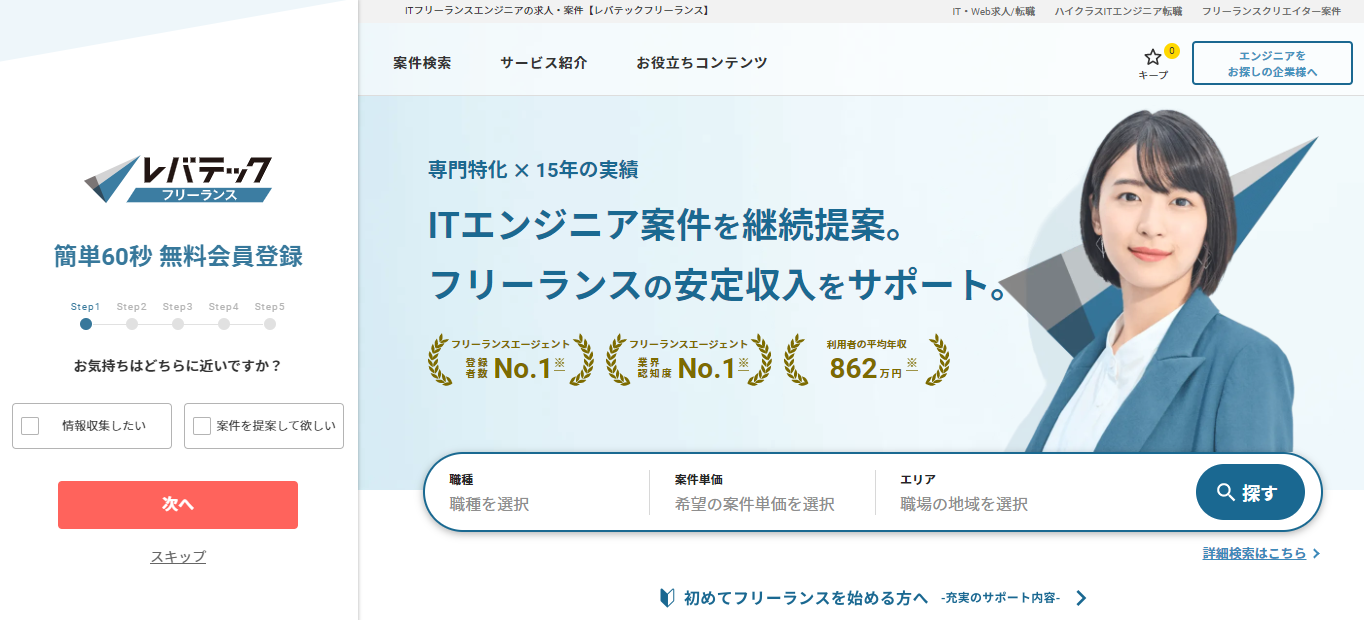Screen dimensions: 1364x620
Task: Check the 案件を提案して欲しい checkbox
Action: [x=202, y=426]
